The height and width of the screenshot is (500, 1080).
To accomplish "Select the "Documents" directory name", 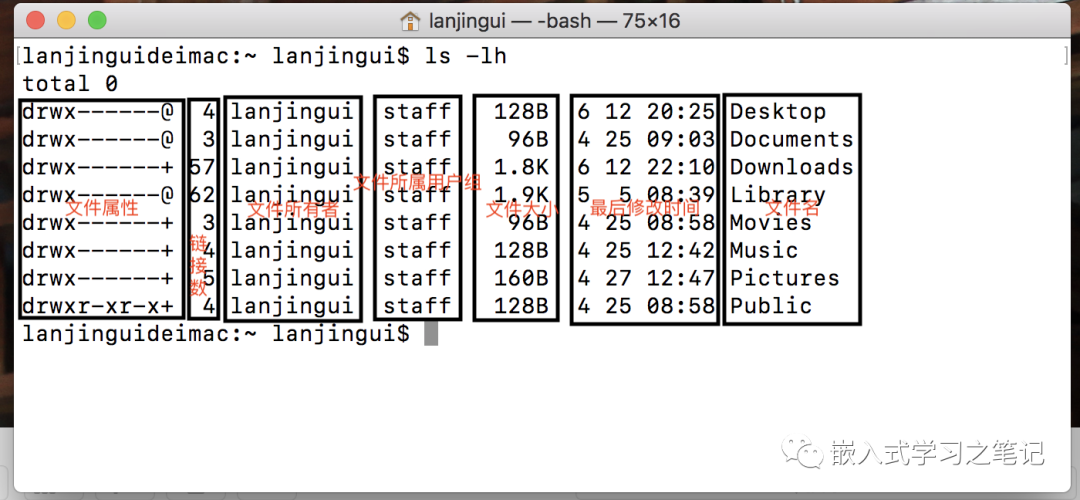I will 791,139.
